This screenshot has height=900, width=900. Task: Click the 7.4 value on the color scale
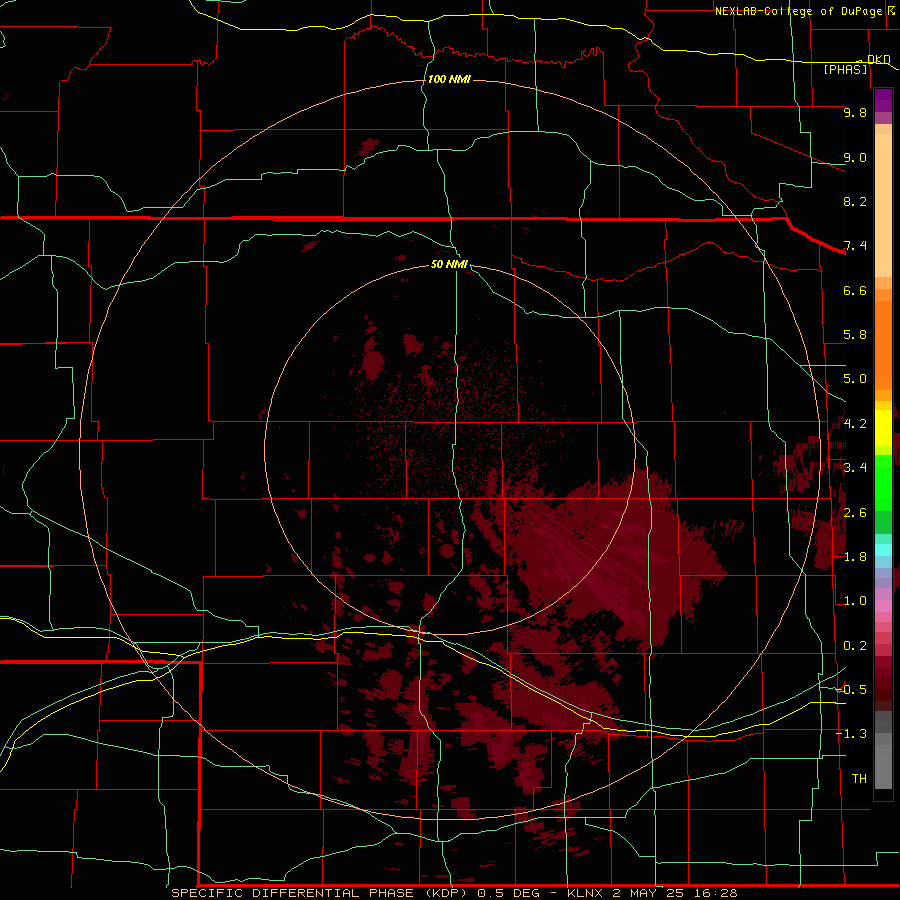[855, 246]
